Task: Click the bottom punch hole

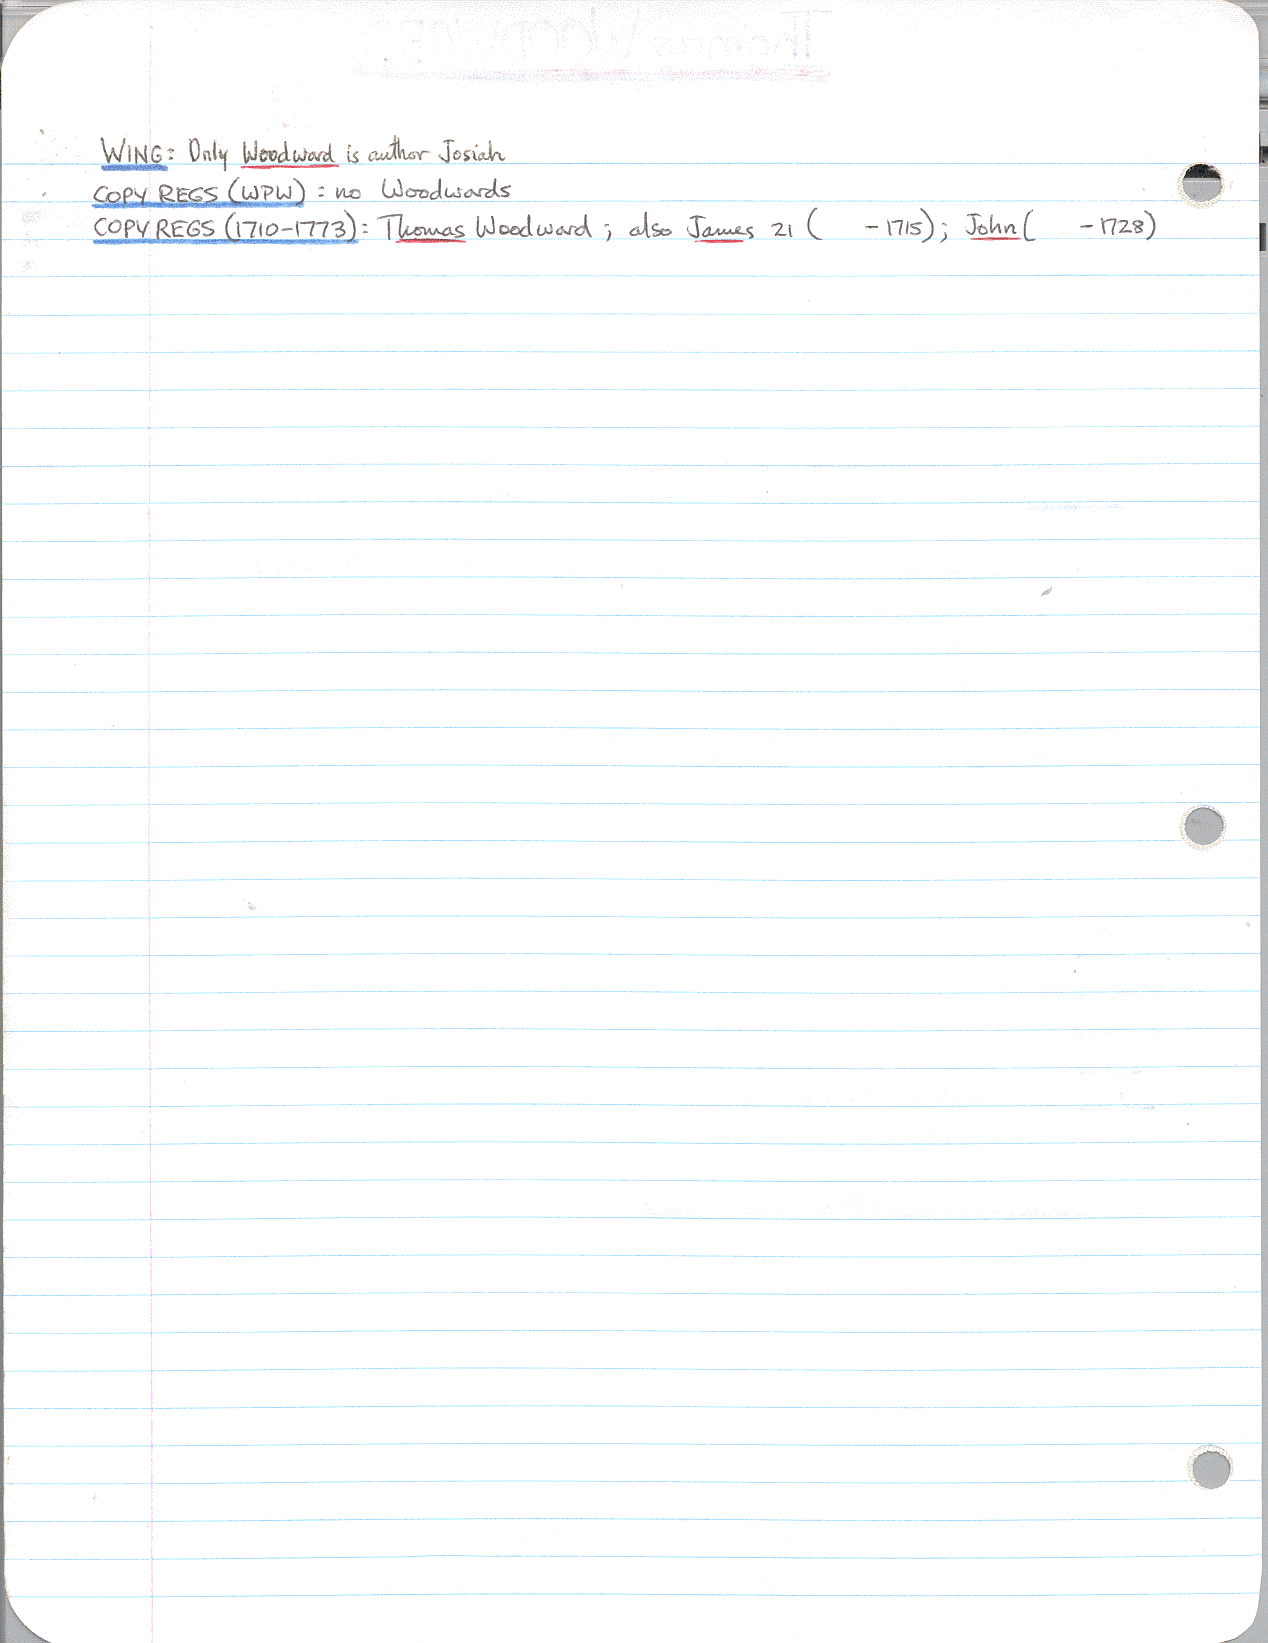Action: 1210,1468
